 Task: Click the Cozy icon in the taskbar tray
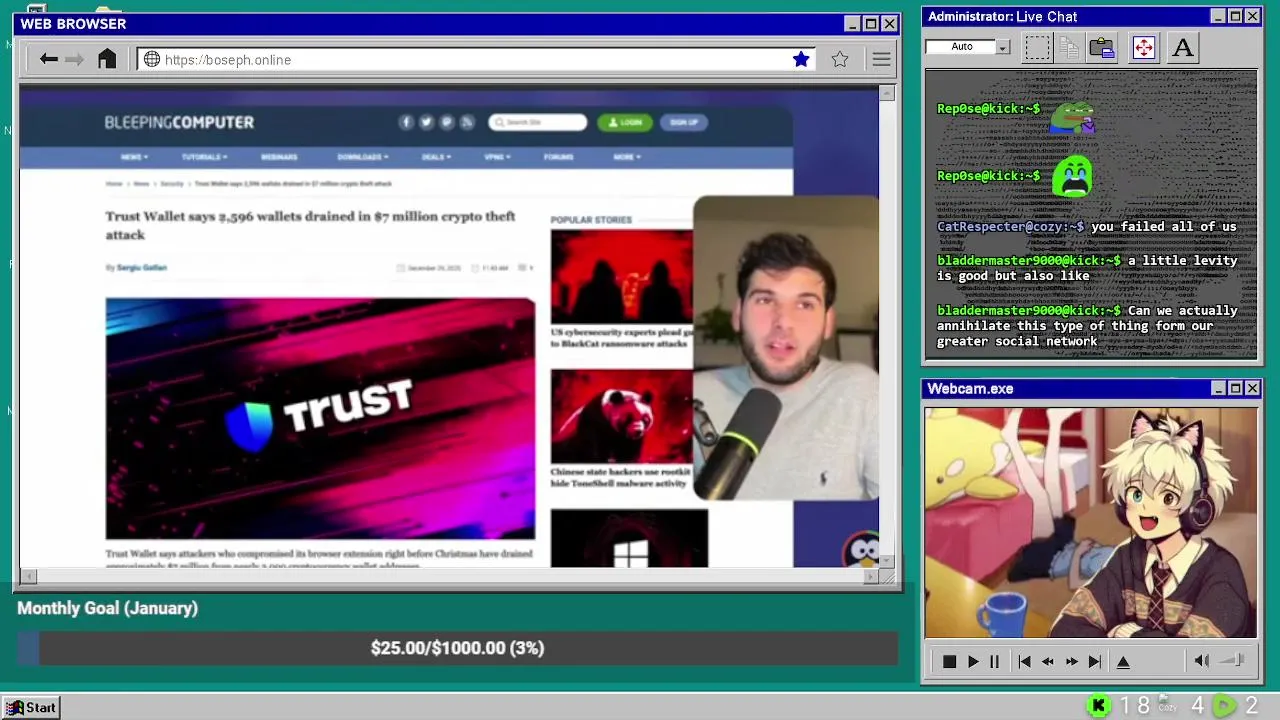click(1167, 705)
